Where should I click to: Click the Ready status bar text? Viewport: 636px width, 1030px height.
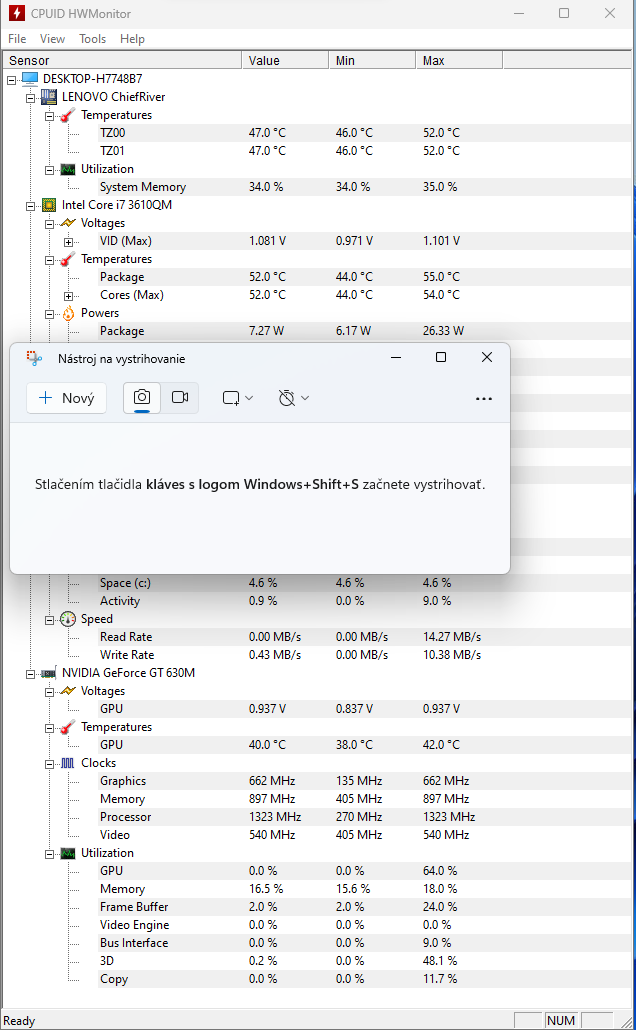pos(20,1020)
